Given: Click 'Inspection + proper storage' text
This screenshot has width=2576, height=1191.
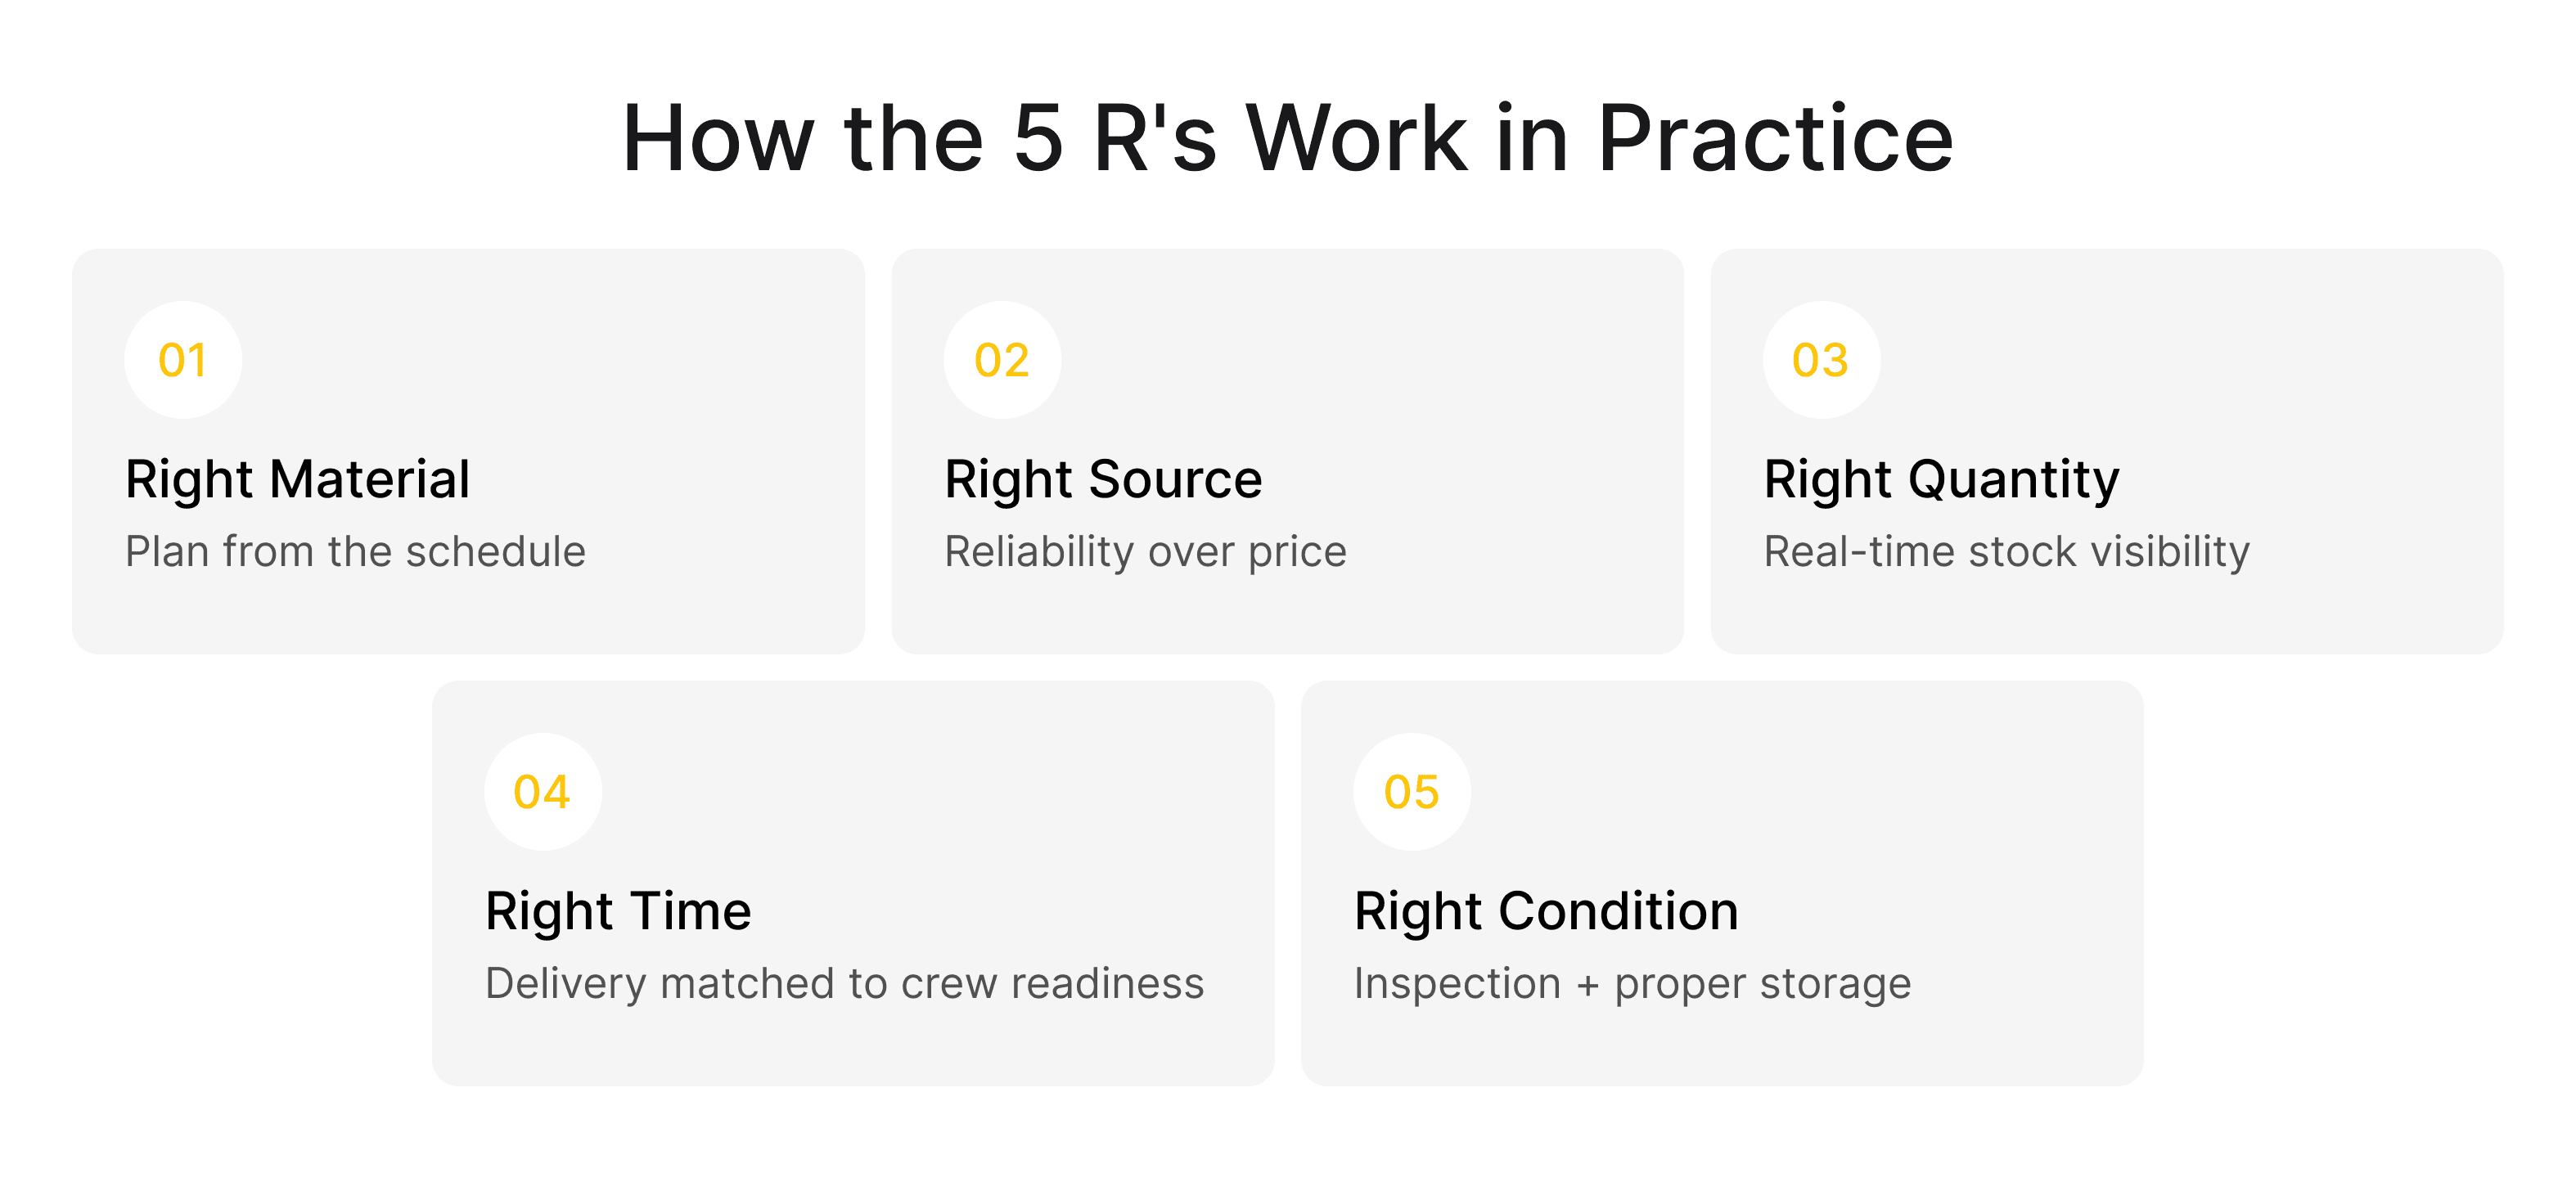Looking at the screenshot, I should pos(1633,984).
